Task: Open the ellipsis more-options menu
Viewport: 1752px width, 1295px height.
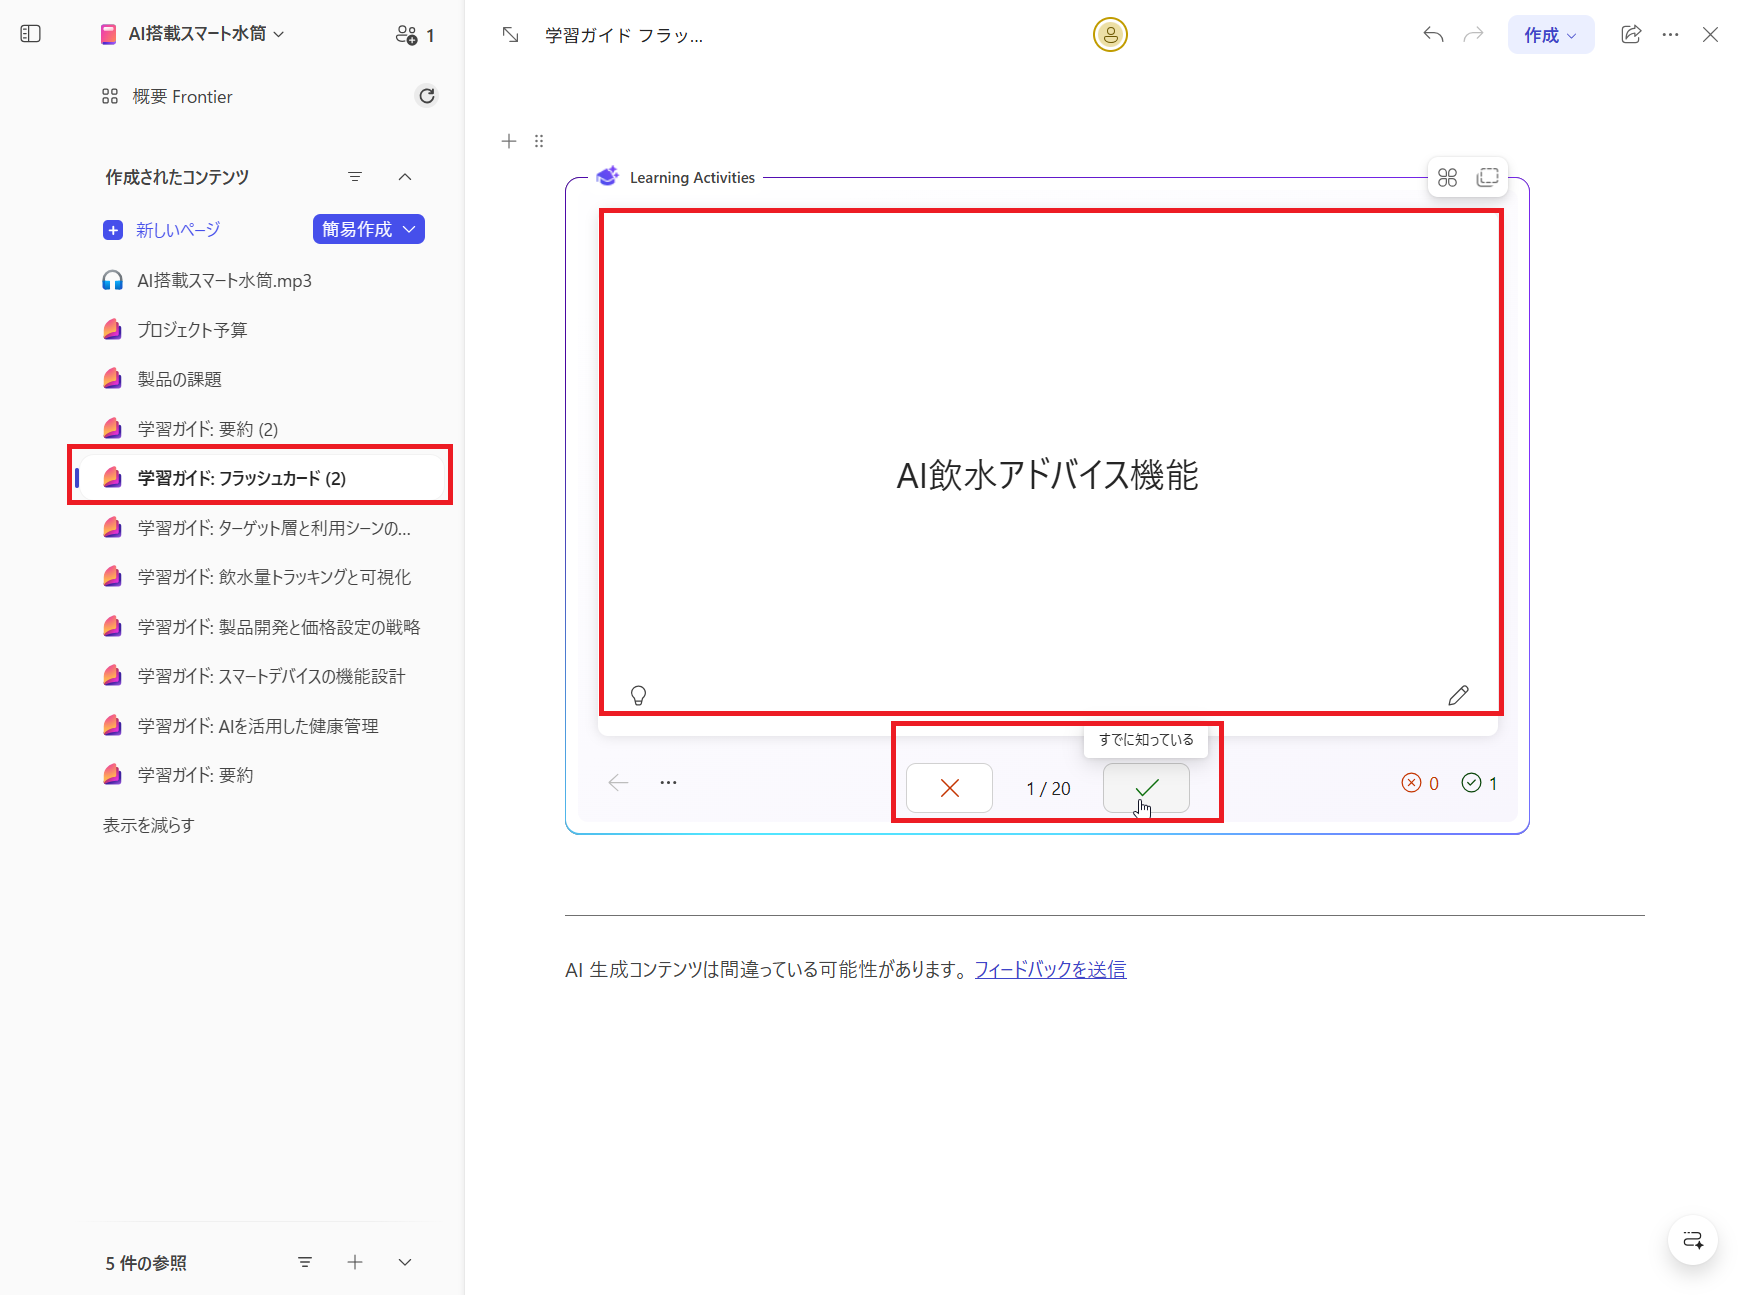Action: point(1671,33)
